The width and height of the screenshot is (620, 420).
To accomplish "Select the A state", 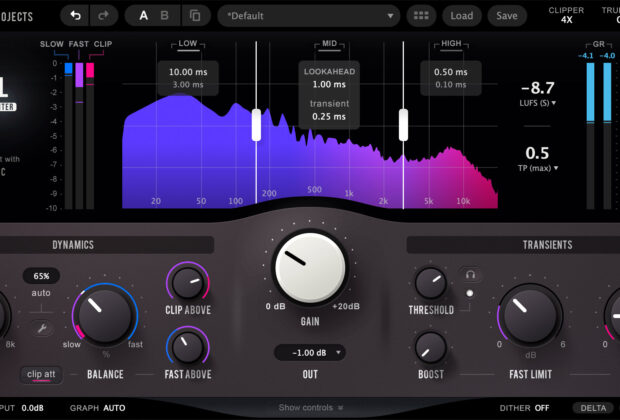I will (144, 15).
